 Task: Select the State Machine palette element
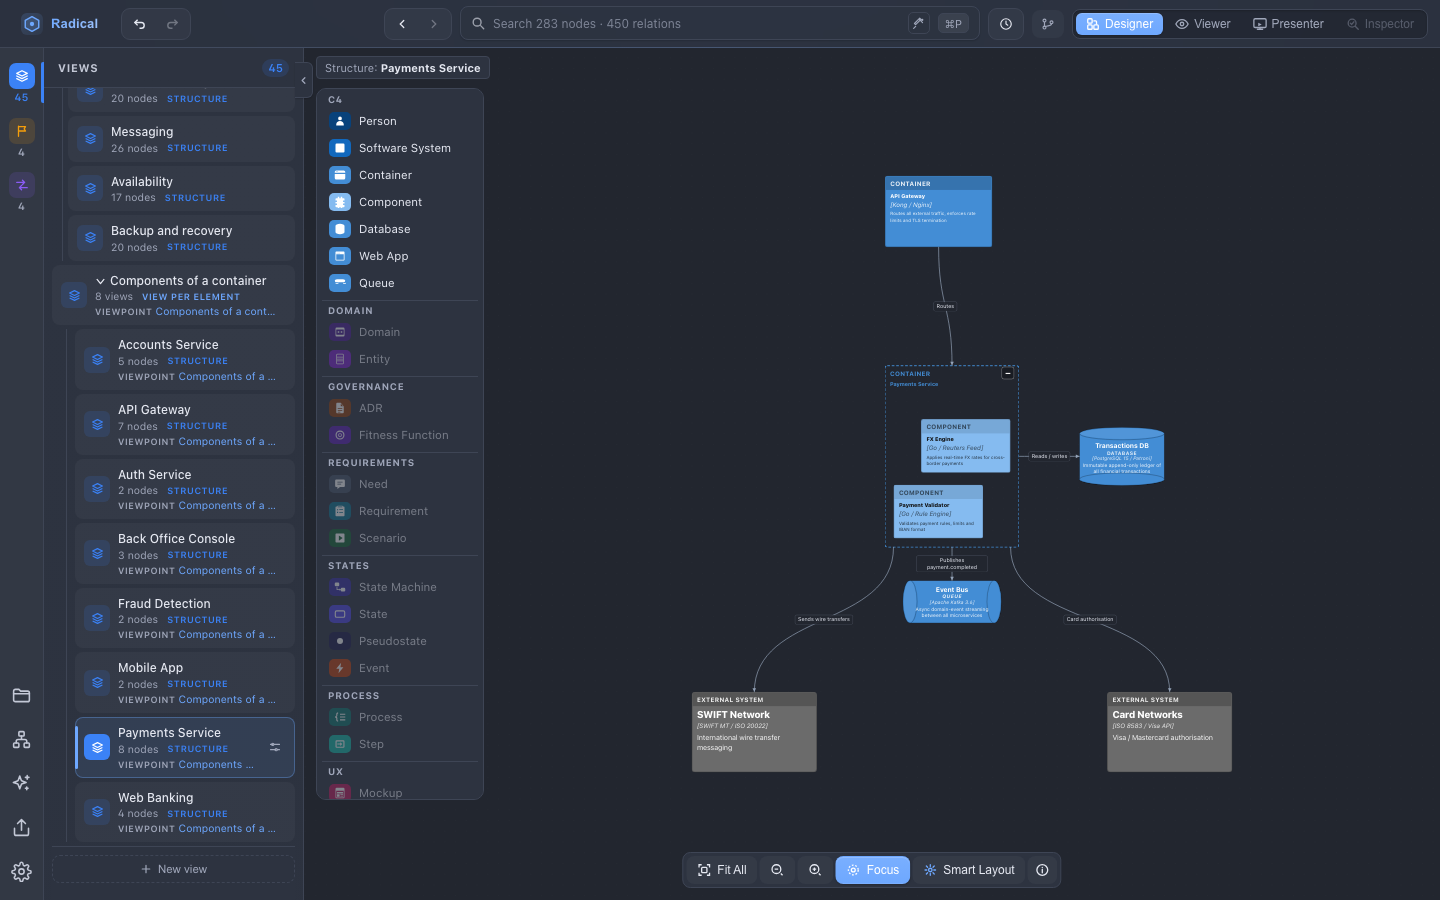point(400,587)
